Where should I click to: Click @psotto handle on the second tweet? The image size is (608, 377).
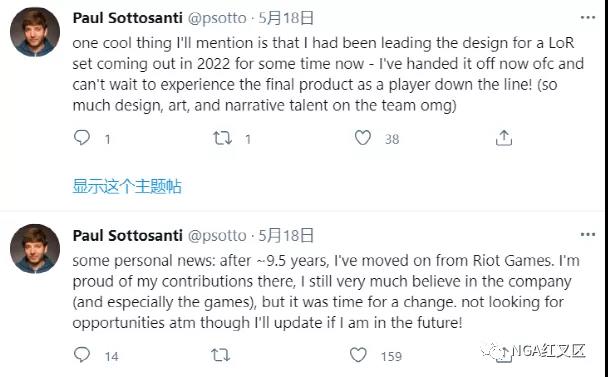(x=217, y=236)
